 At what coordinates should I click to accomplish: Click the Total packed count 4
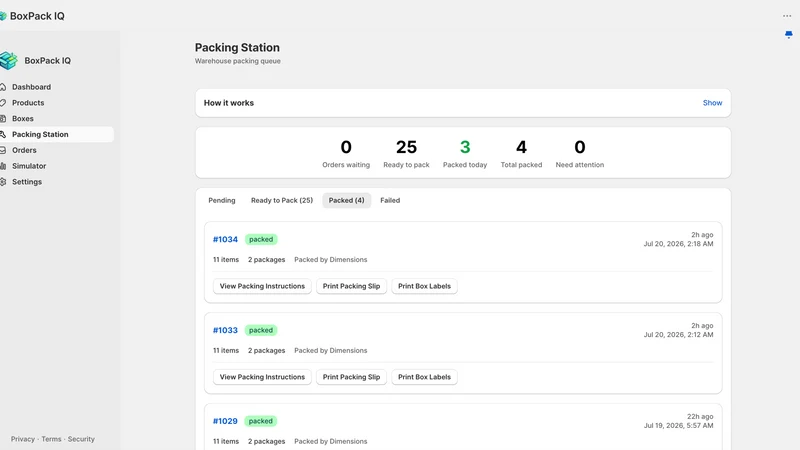521,147
